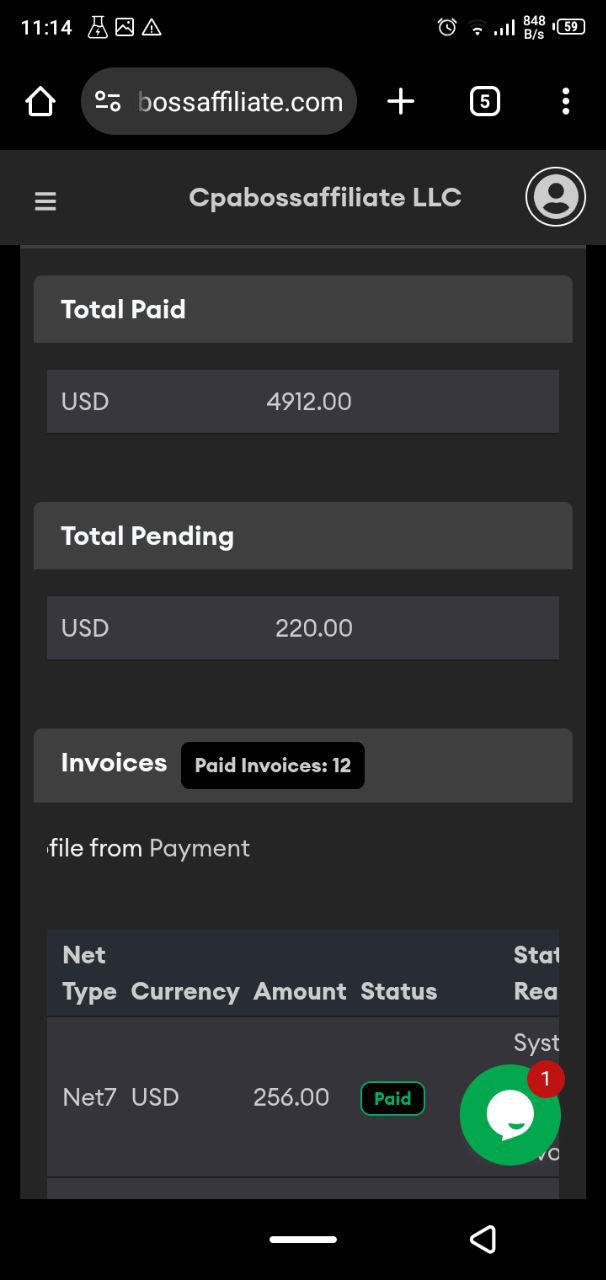Tap the site info icon in address bar
This screenshot has width=606, height=1280.
click(108, 101)
